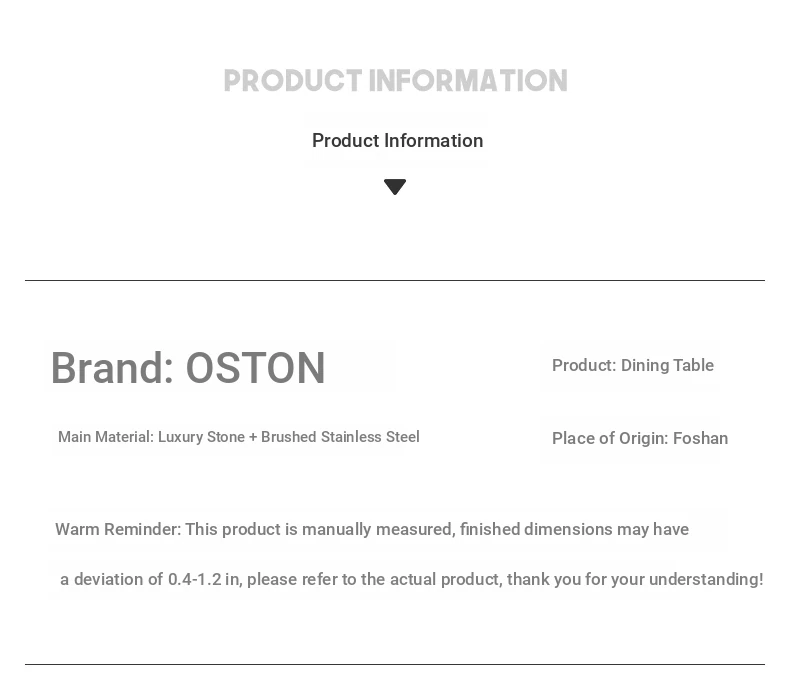Click the bottom horizontal divider line

click(x=395, y=665)
